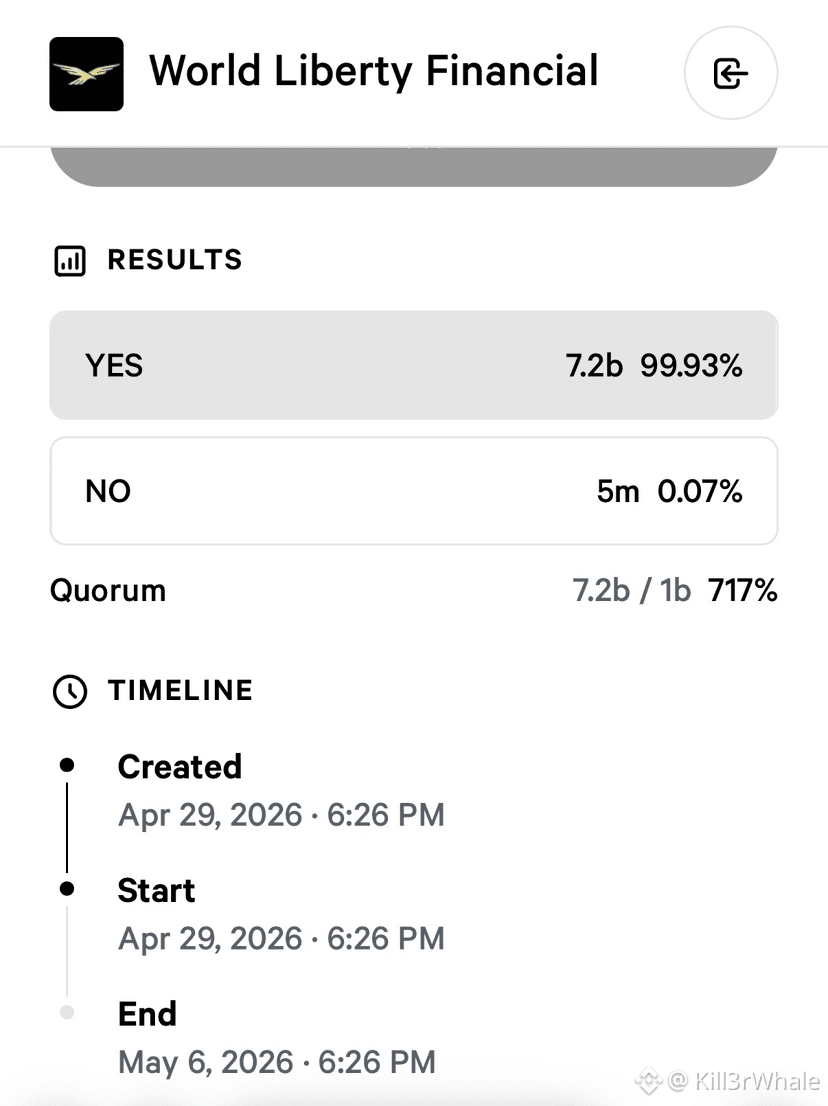Screen dimensions: 828x1106
Task: Click the End date May 6, 2026
Action: (206, 1062)
